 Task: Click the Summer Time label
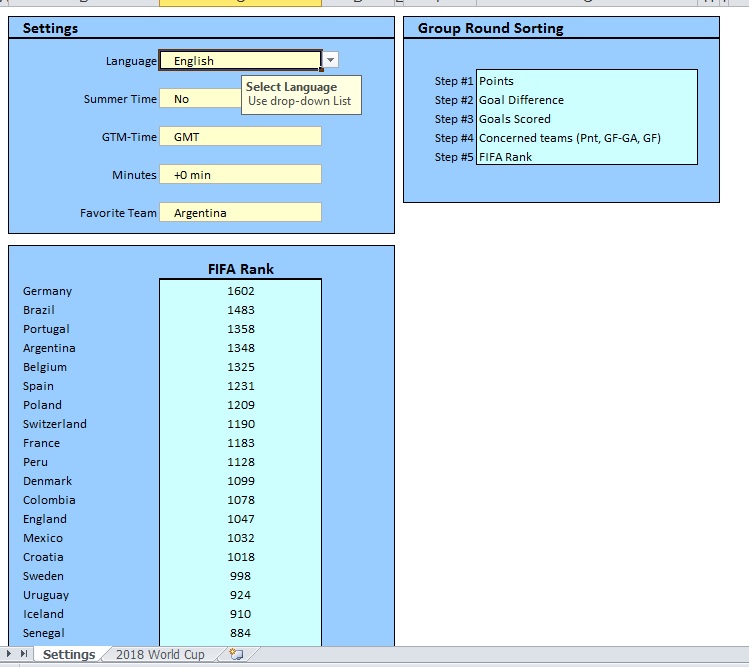pyautogui.click(x=120, y=99)
